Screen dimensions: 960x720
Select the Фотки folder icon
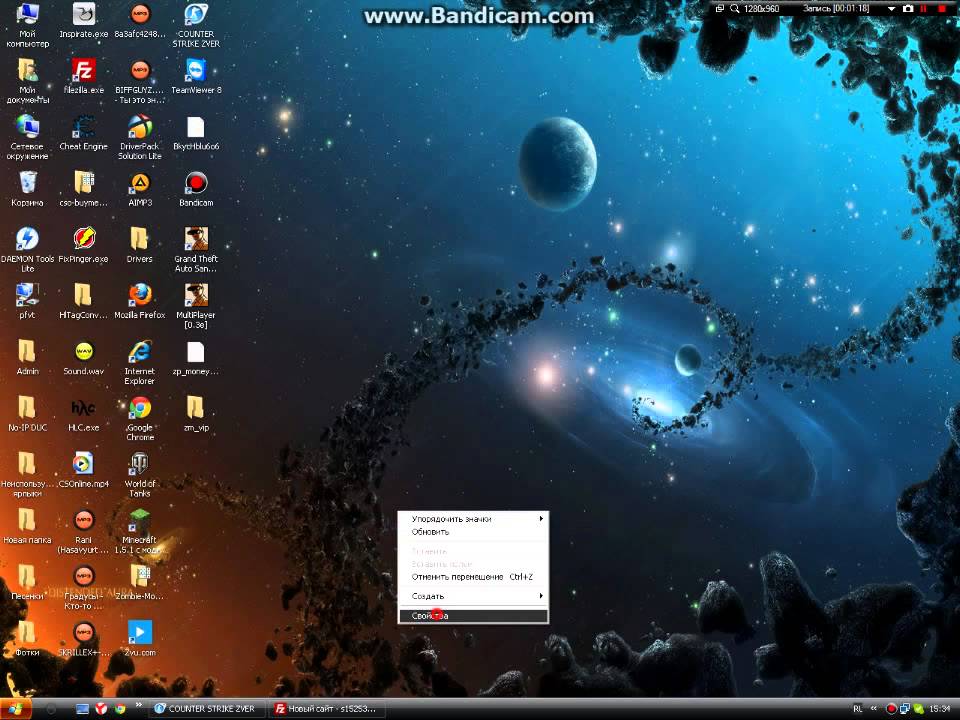[28, 638]
